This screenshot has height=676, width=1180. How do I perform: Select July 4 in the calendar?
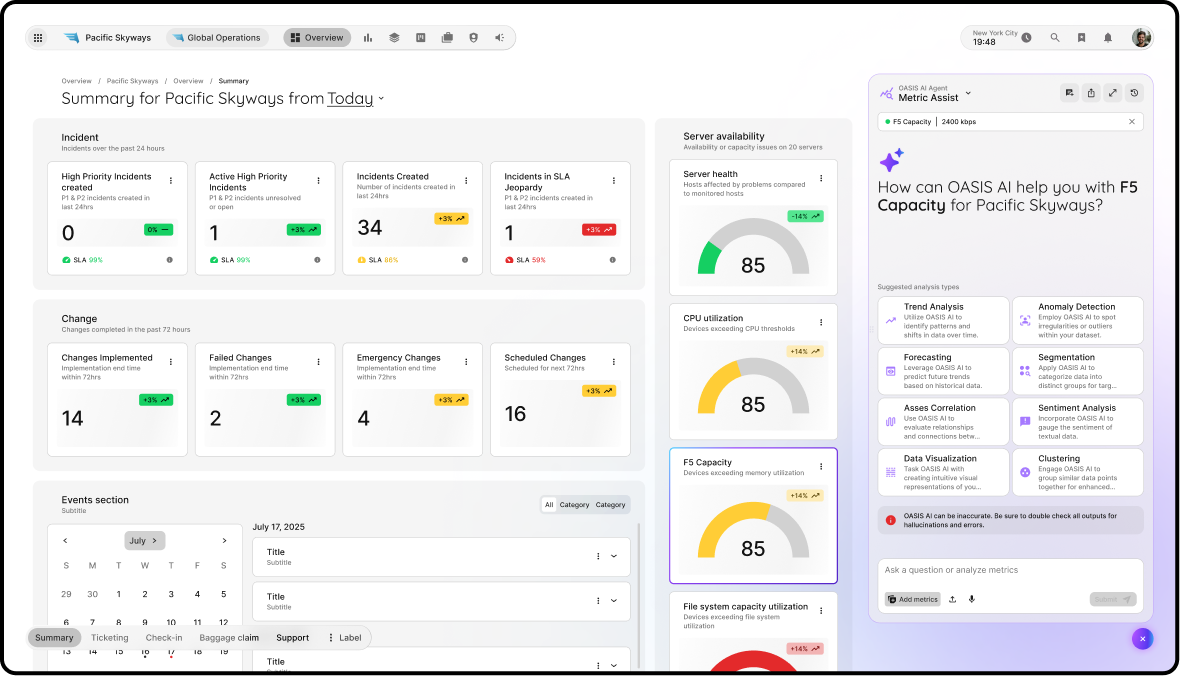point(197,594)
